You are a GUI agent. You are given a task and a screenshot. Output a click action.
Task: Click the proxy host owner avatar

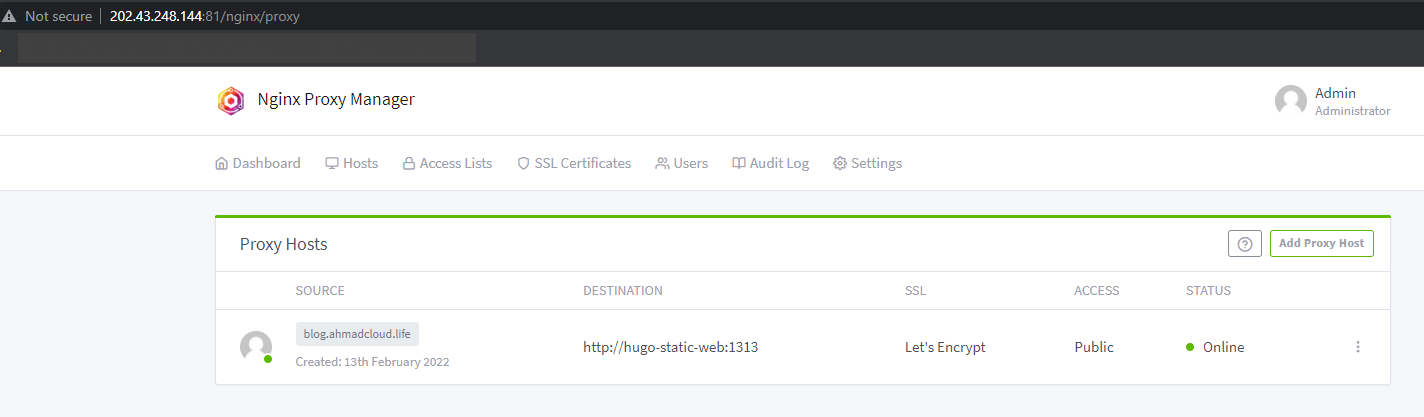[256, 347]
